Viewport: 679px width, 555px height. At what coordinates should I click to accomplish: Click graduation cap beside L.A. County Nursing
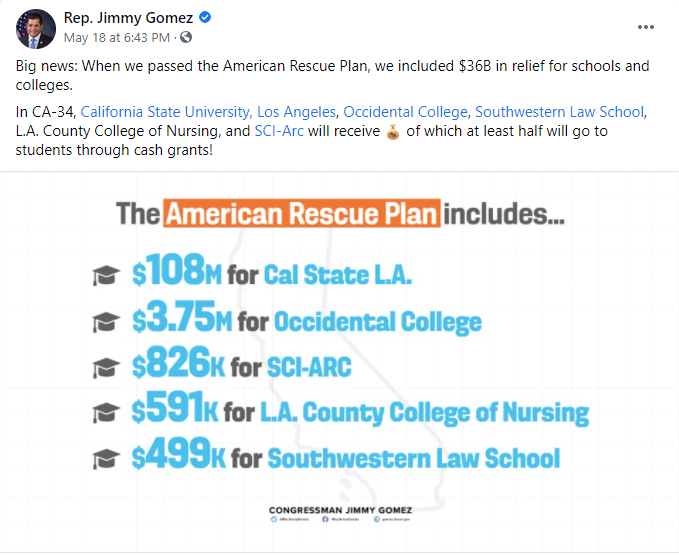click(x=105, y=413)
